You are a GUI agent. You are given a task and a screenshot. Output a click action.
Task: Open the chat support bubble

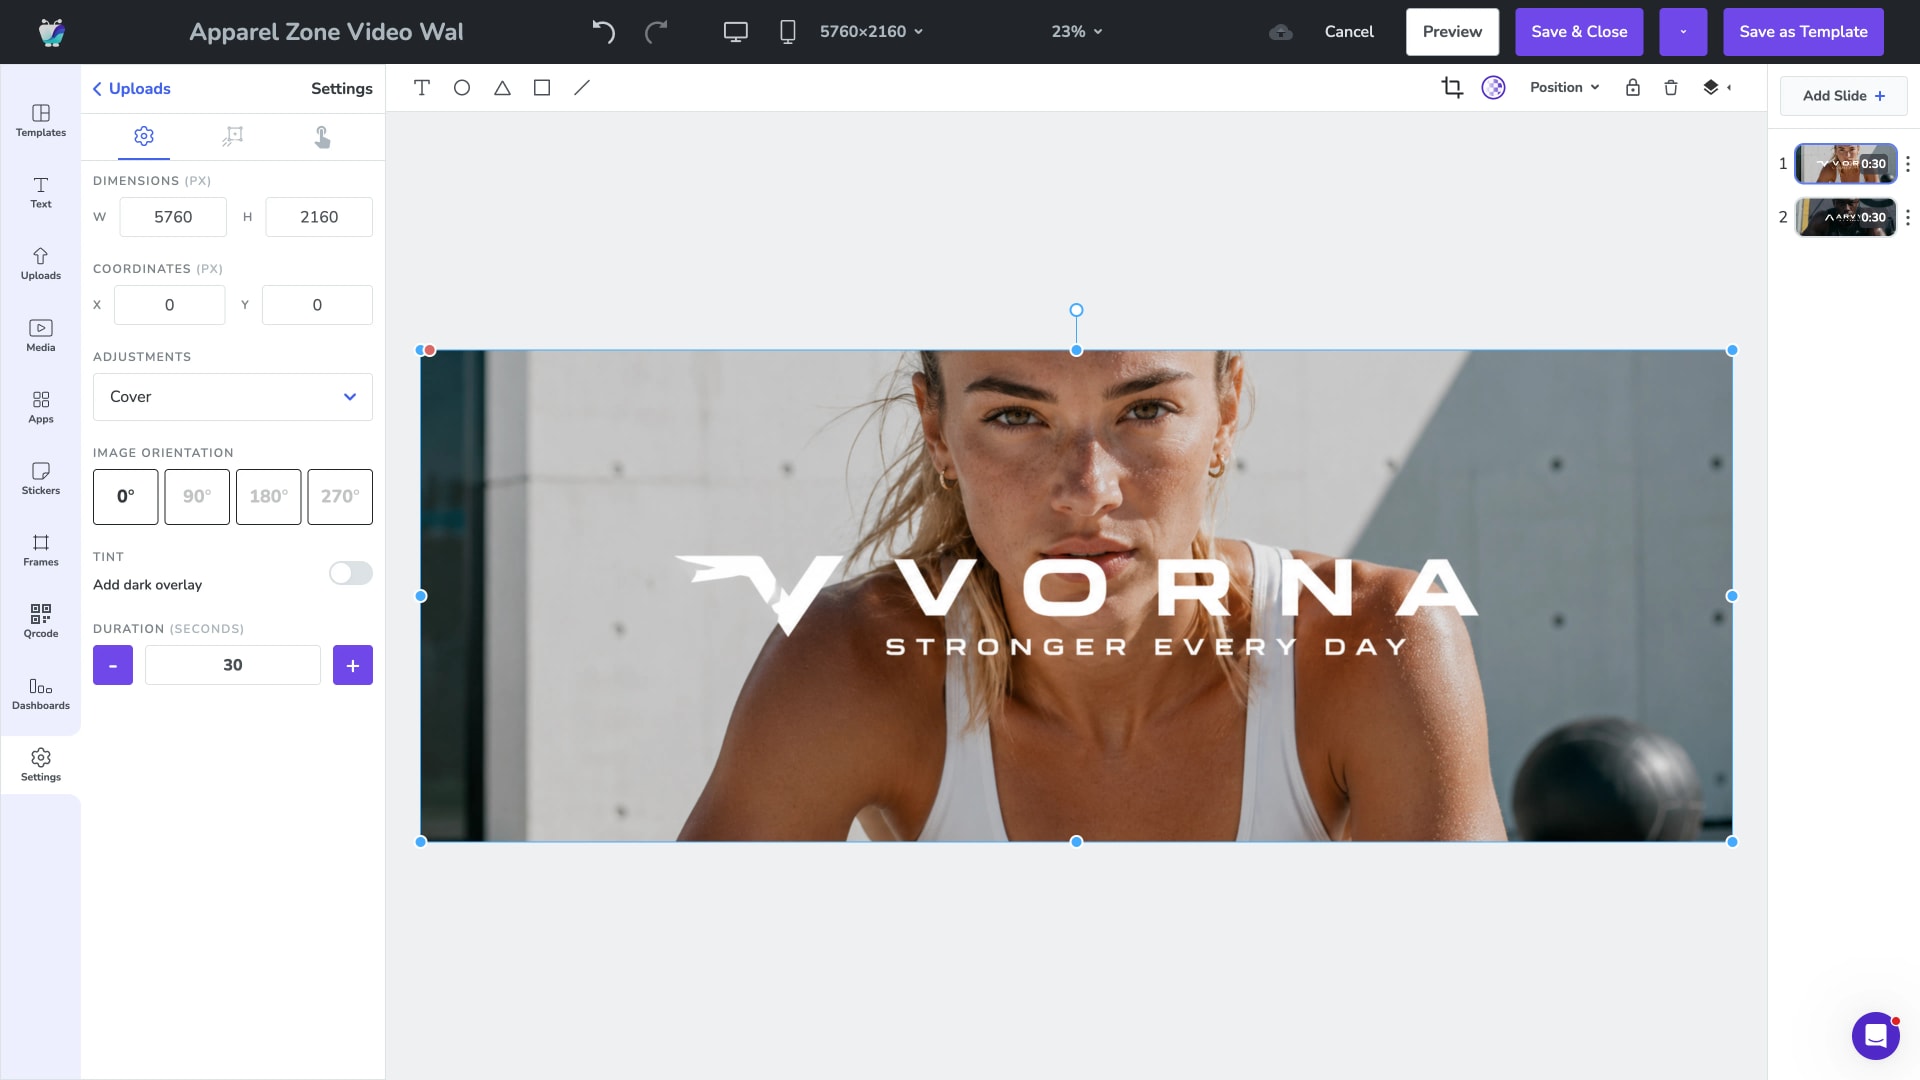coord(1876,1036)
